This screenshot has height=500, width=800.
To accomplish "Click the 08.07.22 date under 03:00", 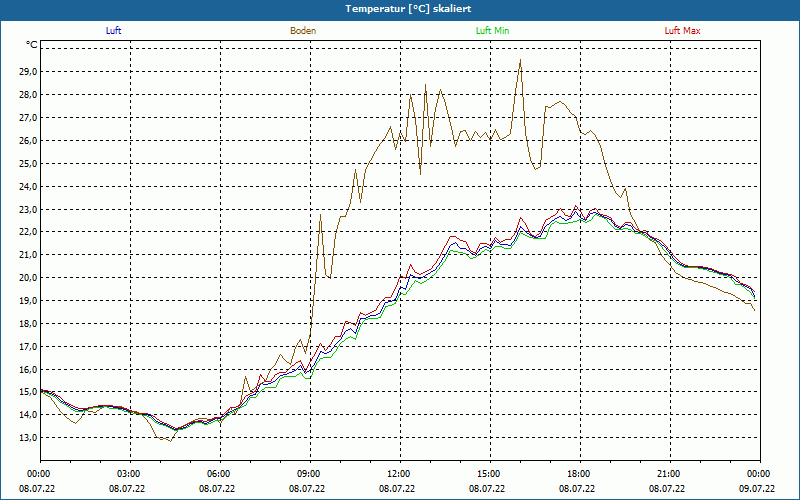I will click(x=127, y=489).
